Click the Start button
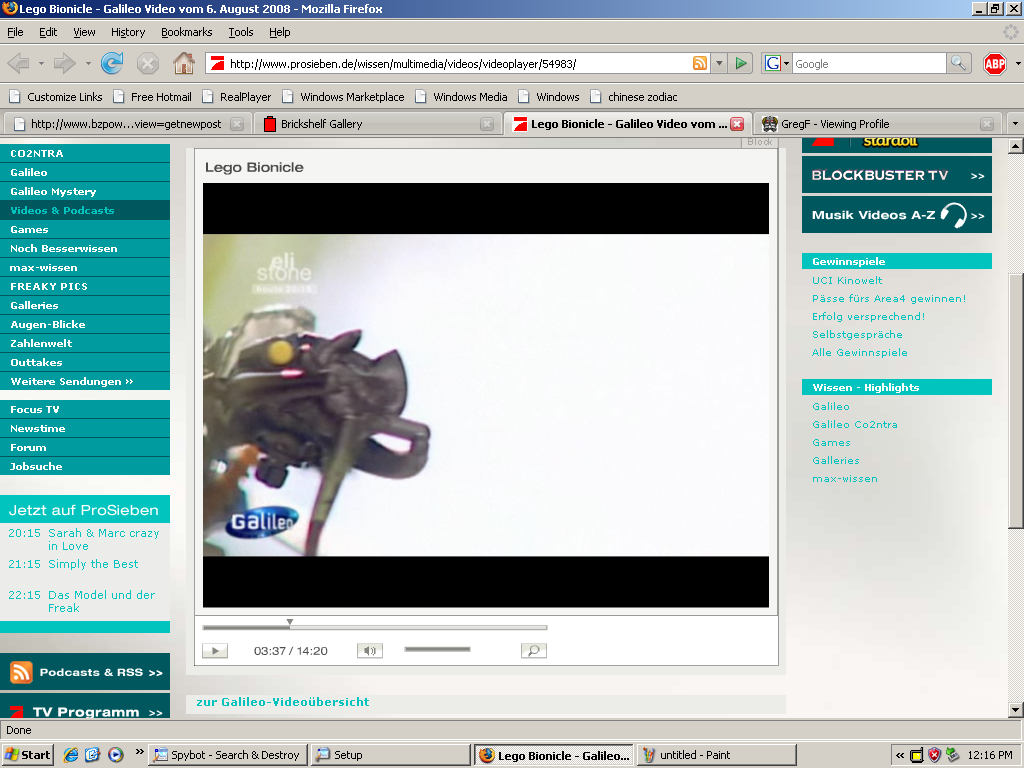 27,755
